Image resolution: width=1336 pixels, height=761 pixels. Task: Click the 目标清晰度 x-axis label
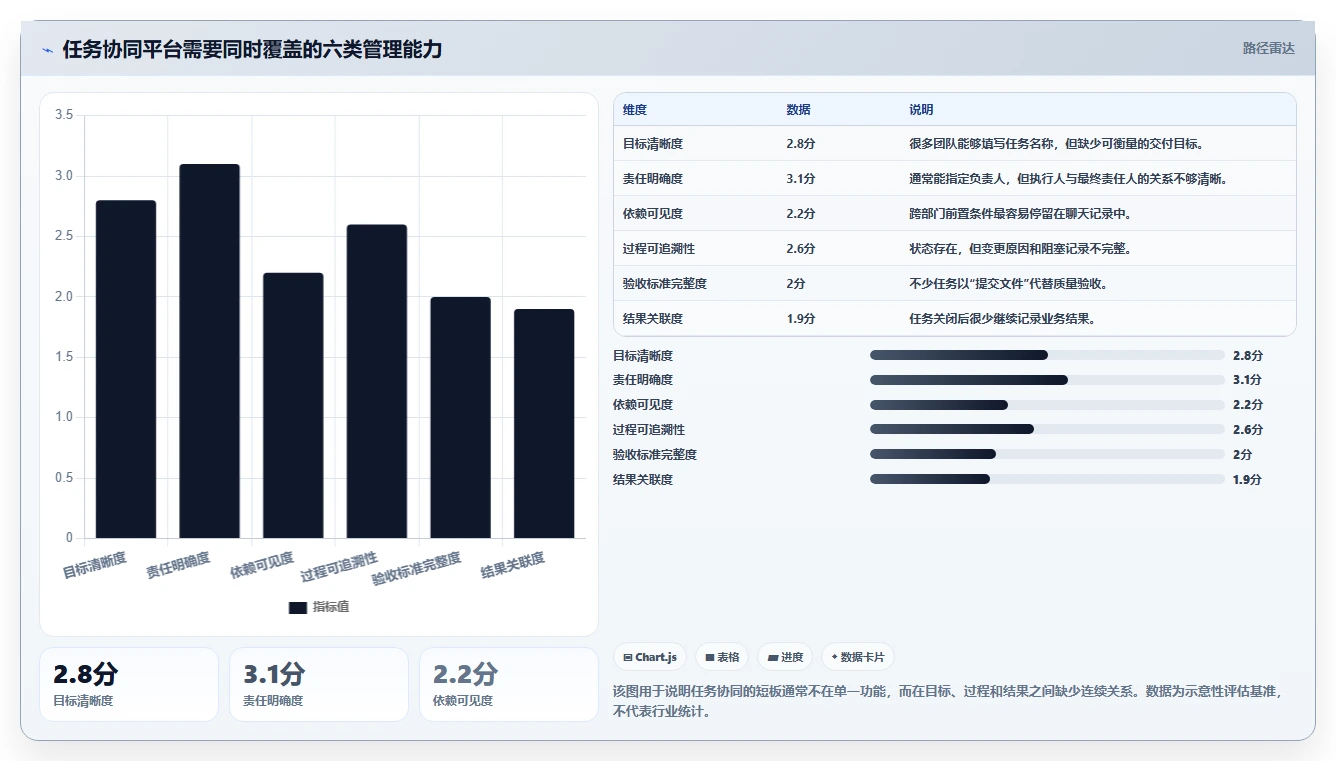[x=95, y=565]
